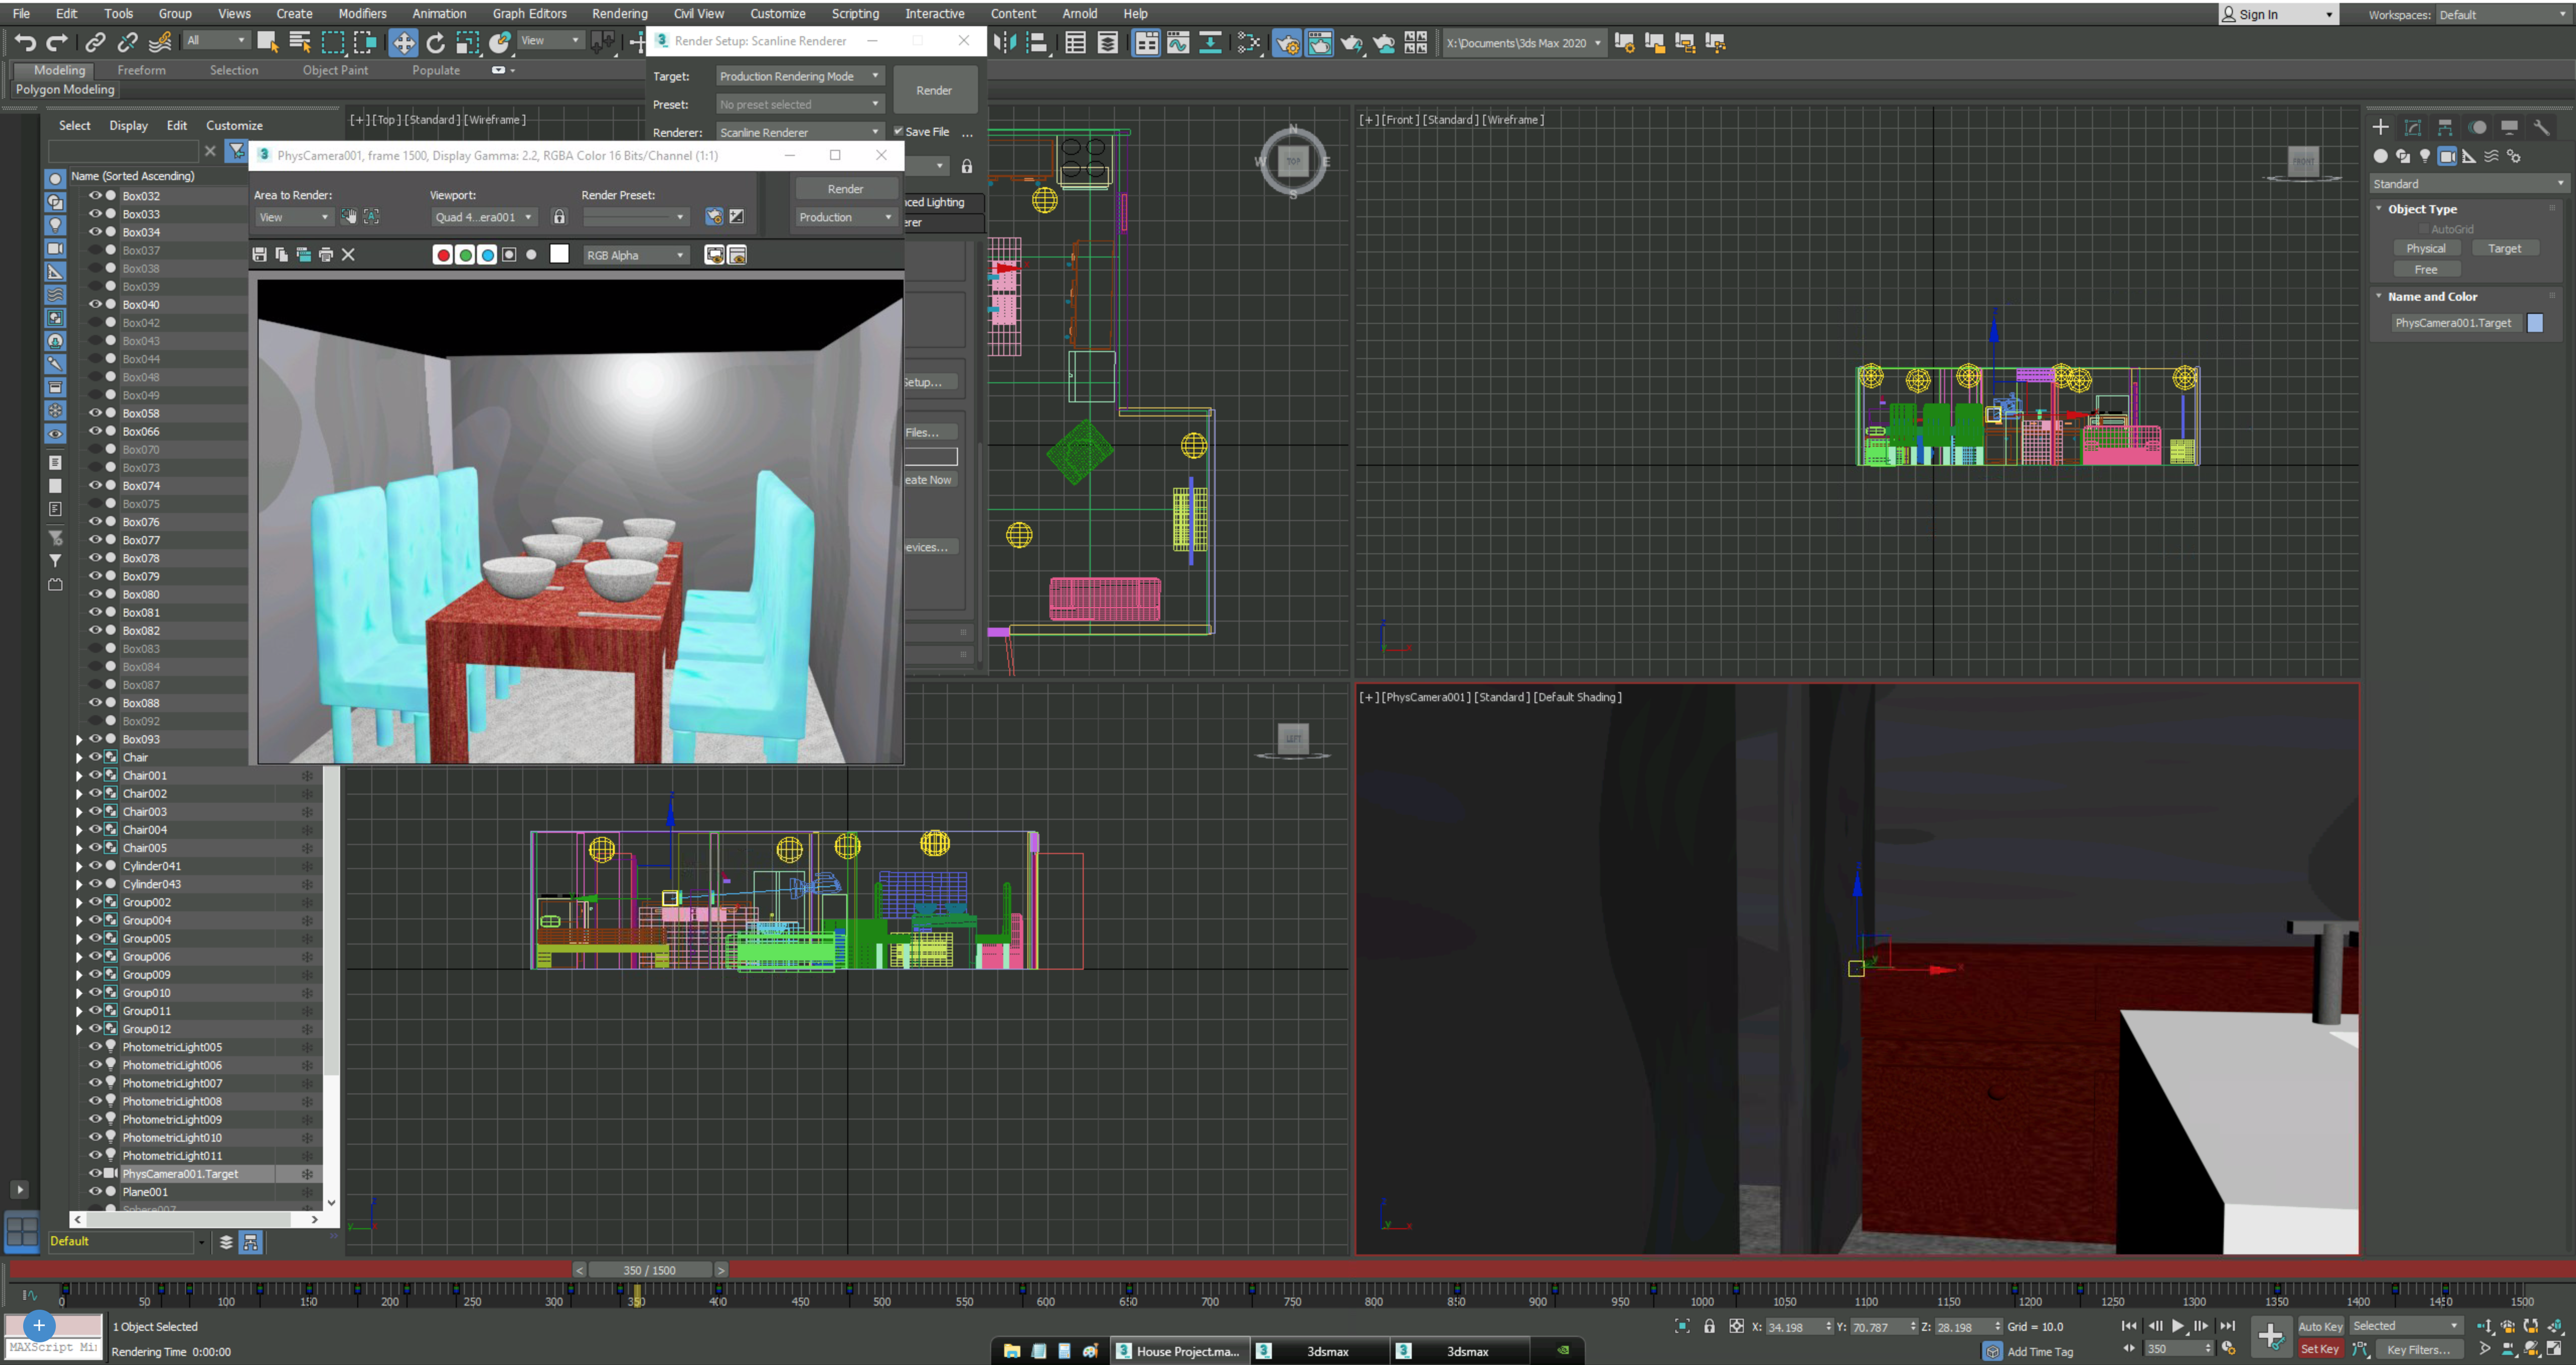Screen dimensions: 2576x1365
Task: Open the Scripting menu
Action: point(855,13)
